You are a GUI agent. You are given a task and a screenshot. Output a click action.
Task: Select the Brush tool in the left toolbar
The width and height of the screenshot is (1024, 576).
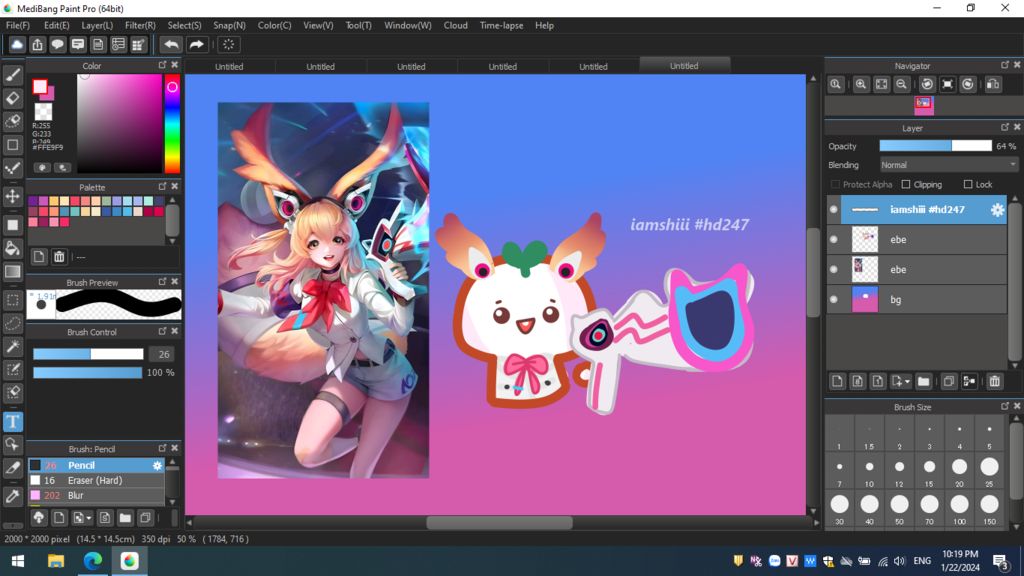[x=12, y=75]
